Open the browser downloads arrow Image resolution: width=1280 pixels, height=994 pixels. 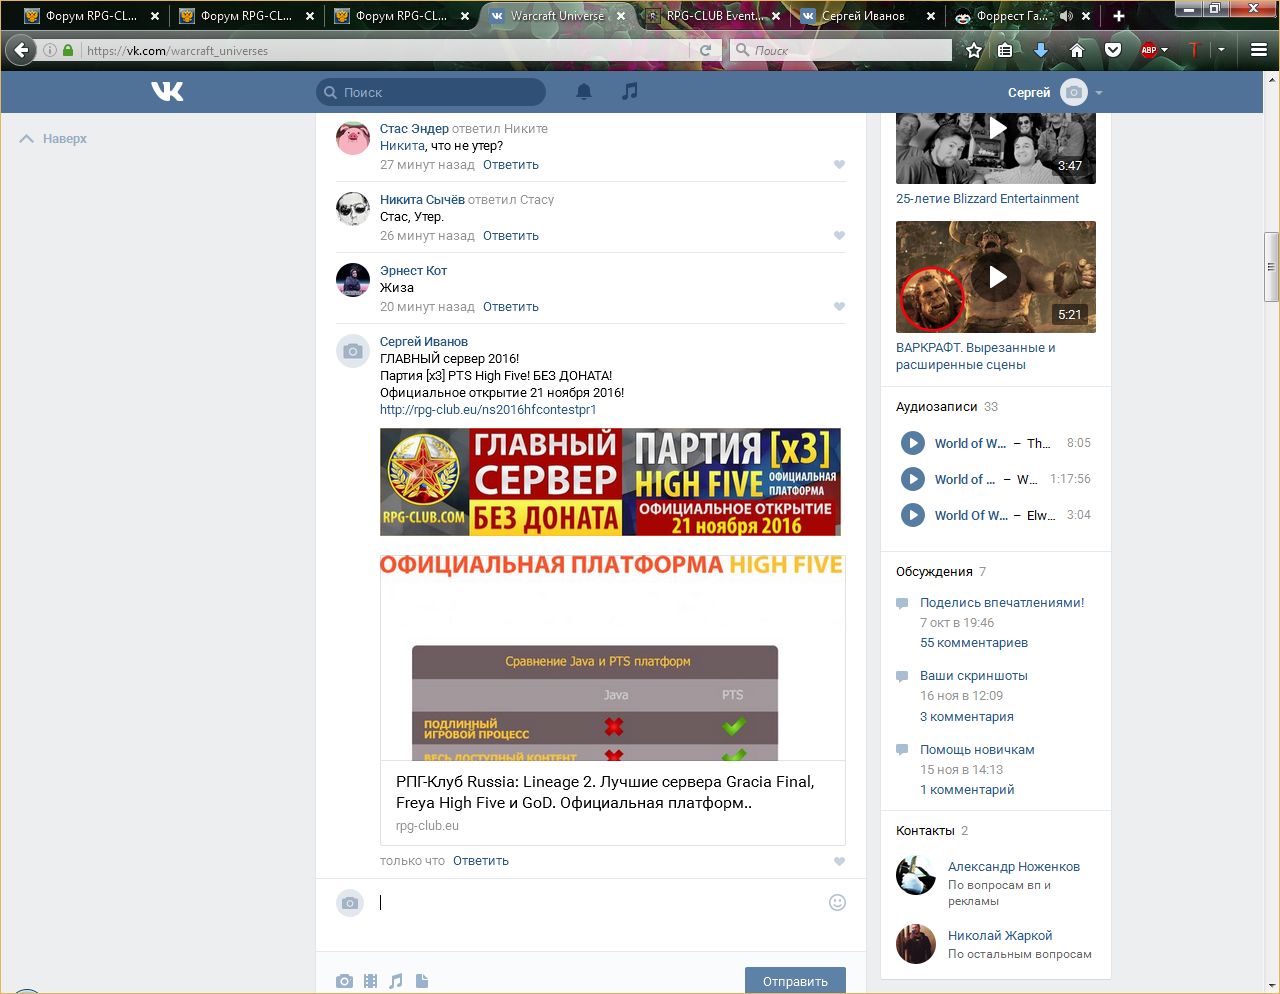[x=1041, y=50]
